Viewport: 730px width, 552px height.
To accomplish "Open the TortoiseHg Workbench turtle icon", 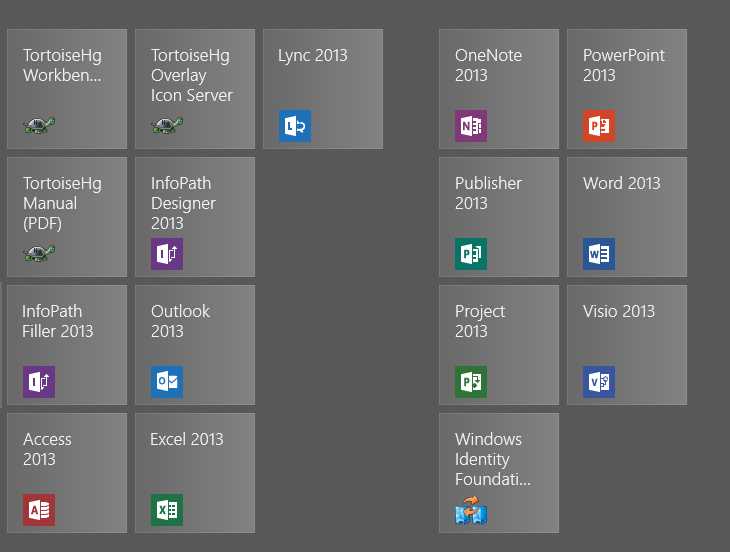I will pos(39,125).
